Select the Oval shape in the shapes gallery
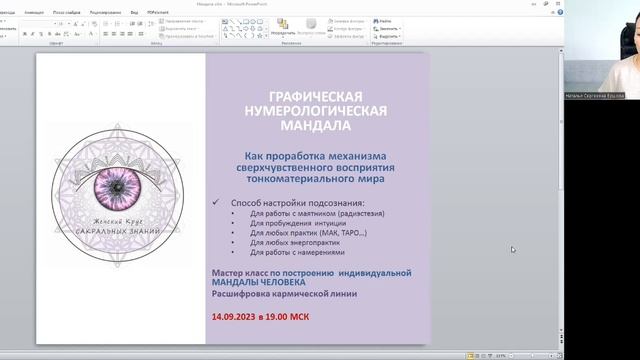This screenshot has height=360, width=640. (x=253, y=22)
